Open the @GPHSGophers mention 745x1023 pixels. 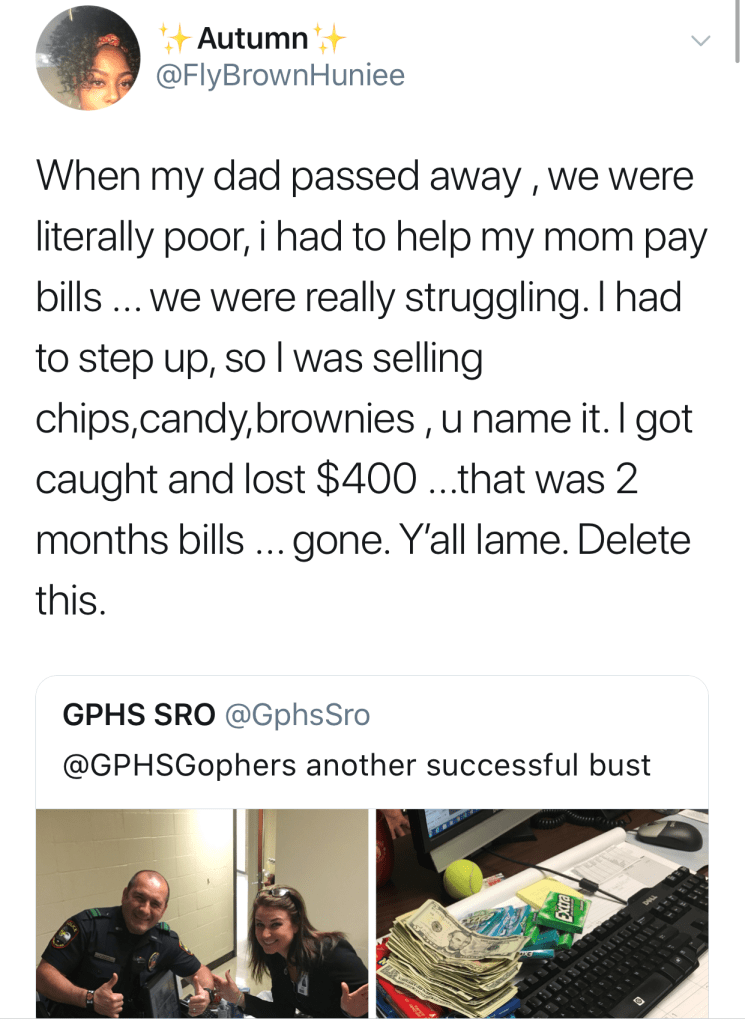[179, 765]
